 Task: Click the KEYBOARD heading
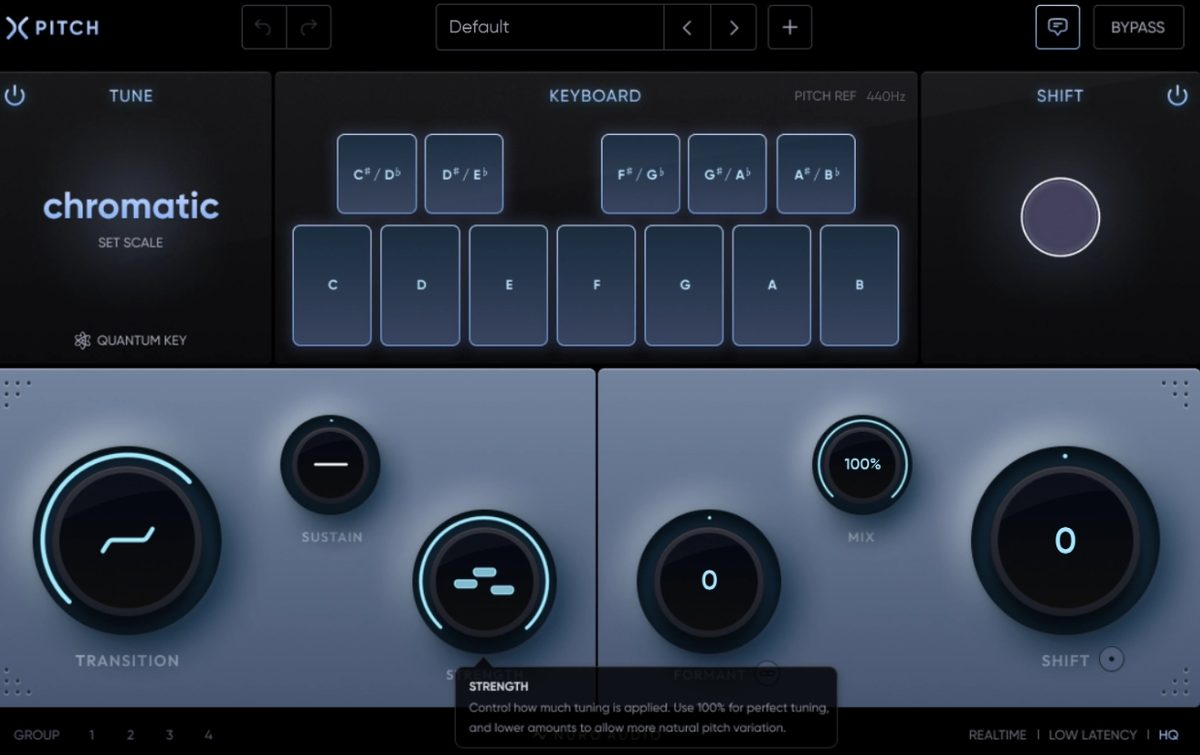click(595, 96)
